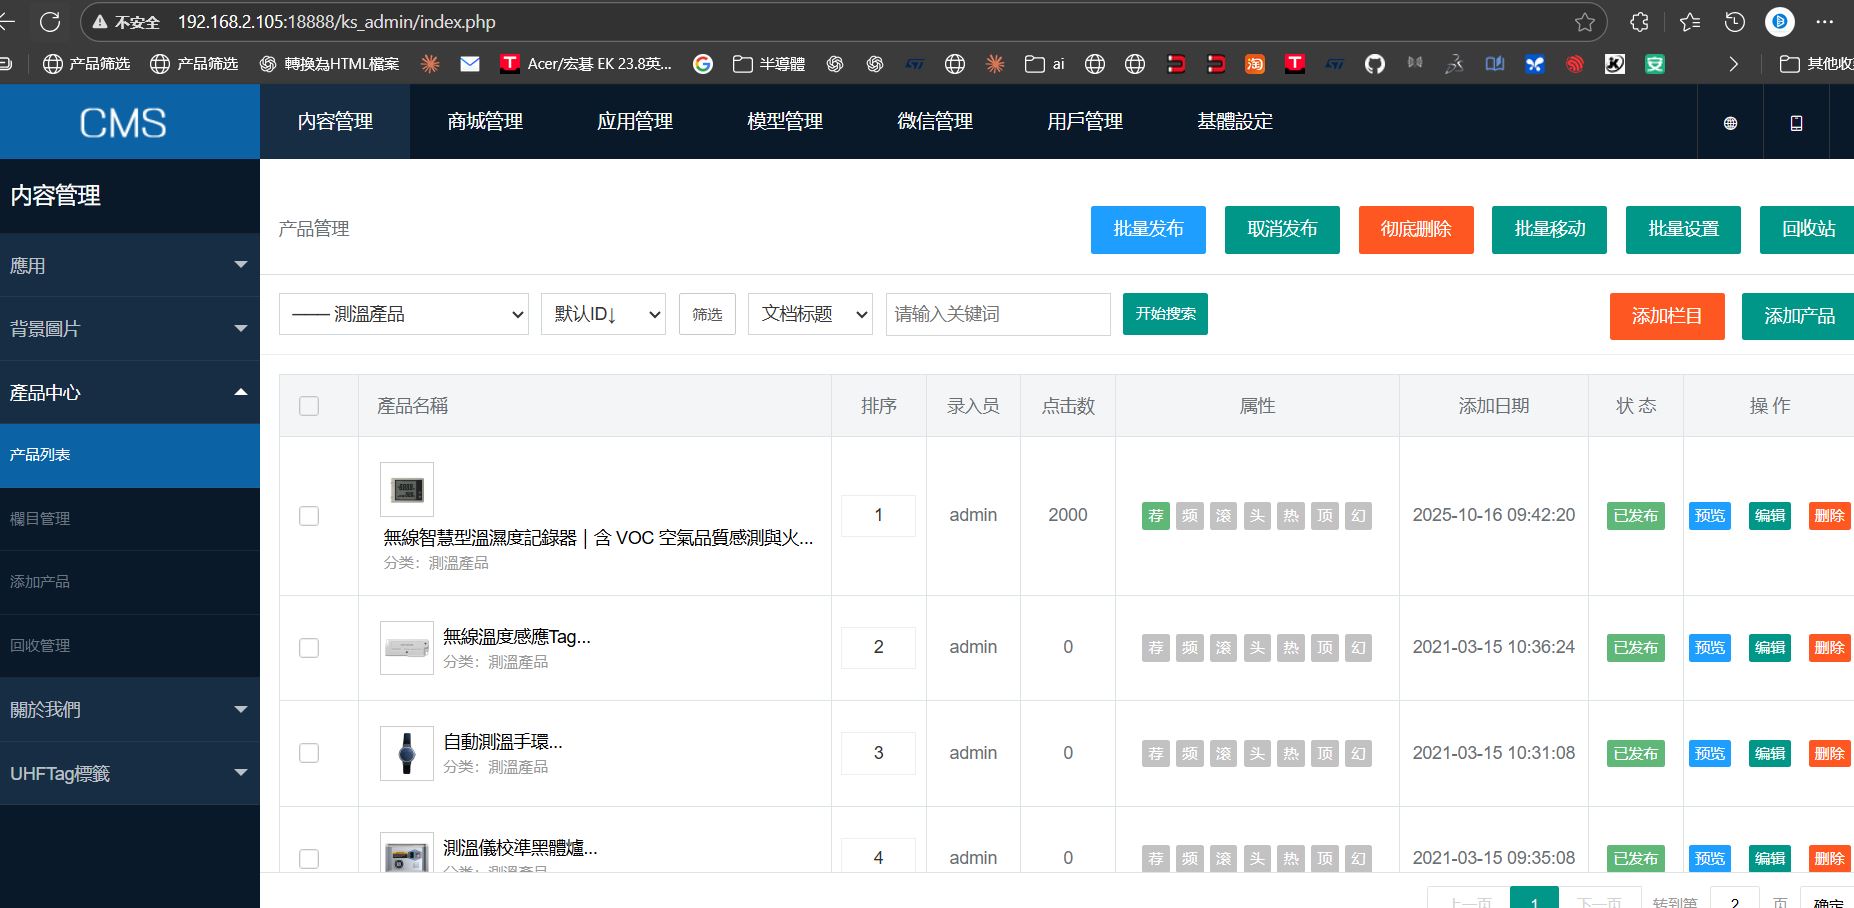Open the Google bookmark icon

703,64
